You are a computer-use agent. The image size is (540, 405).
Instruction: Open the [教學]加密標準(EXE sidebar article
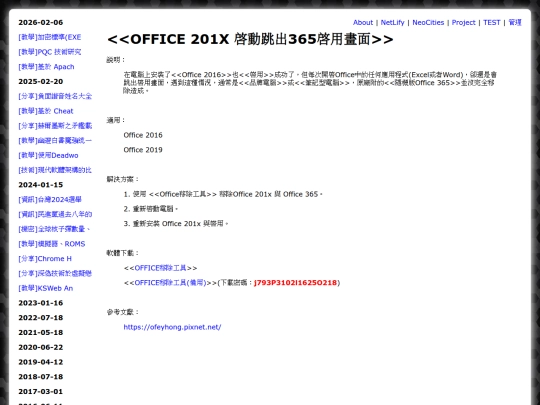[x=50, y=37]
